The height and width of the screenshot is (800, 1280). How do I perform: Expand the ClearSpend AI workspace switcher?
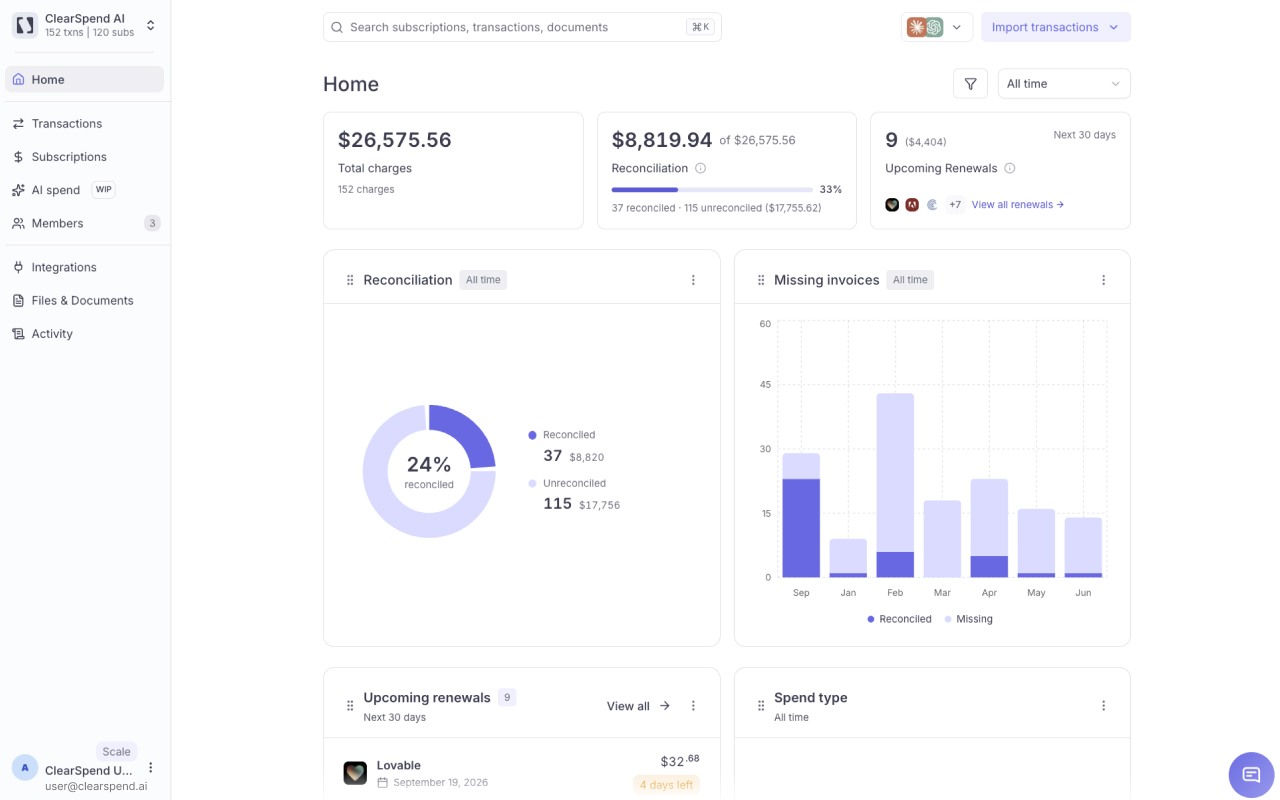pyautogui.click(x=151, y=26)
